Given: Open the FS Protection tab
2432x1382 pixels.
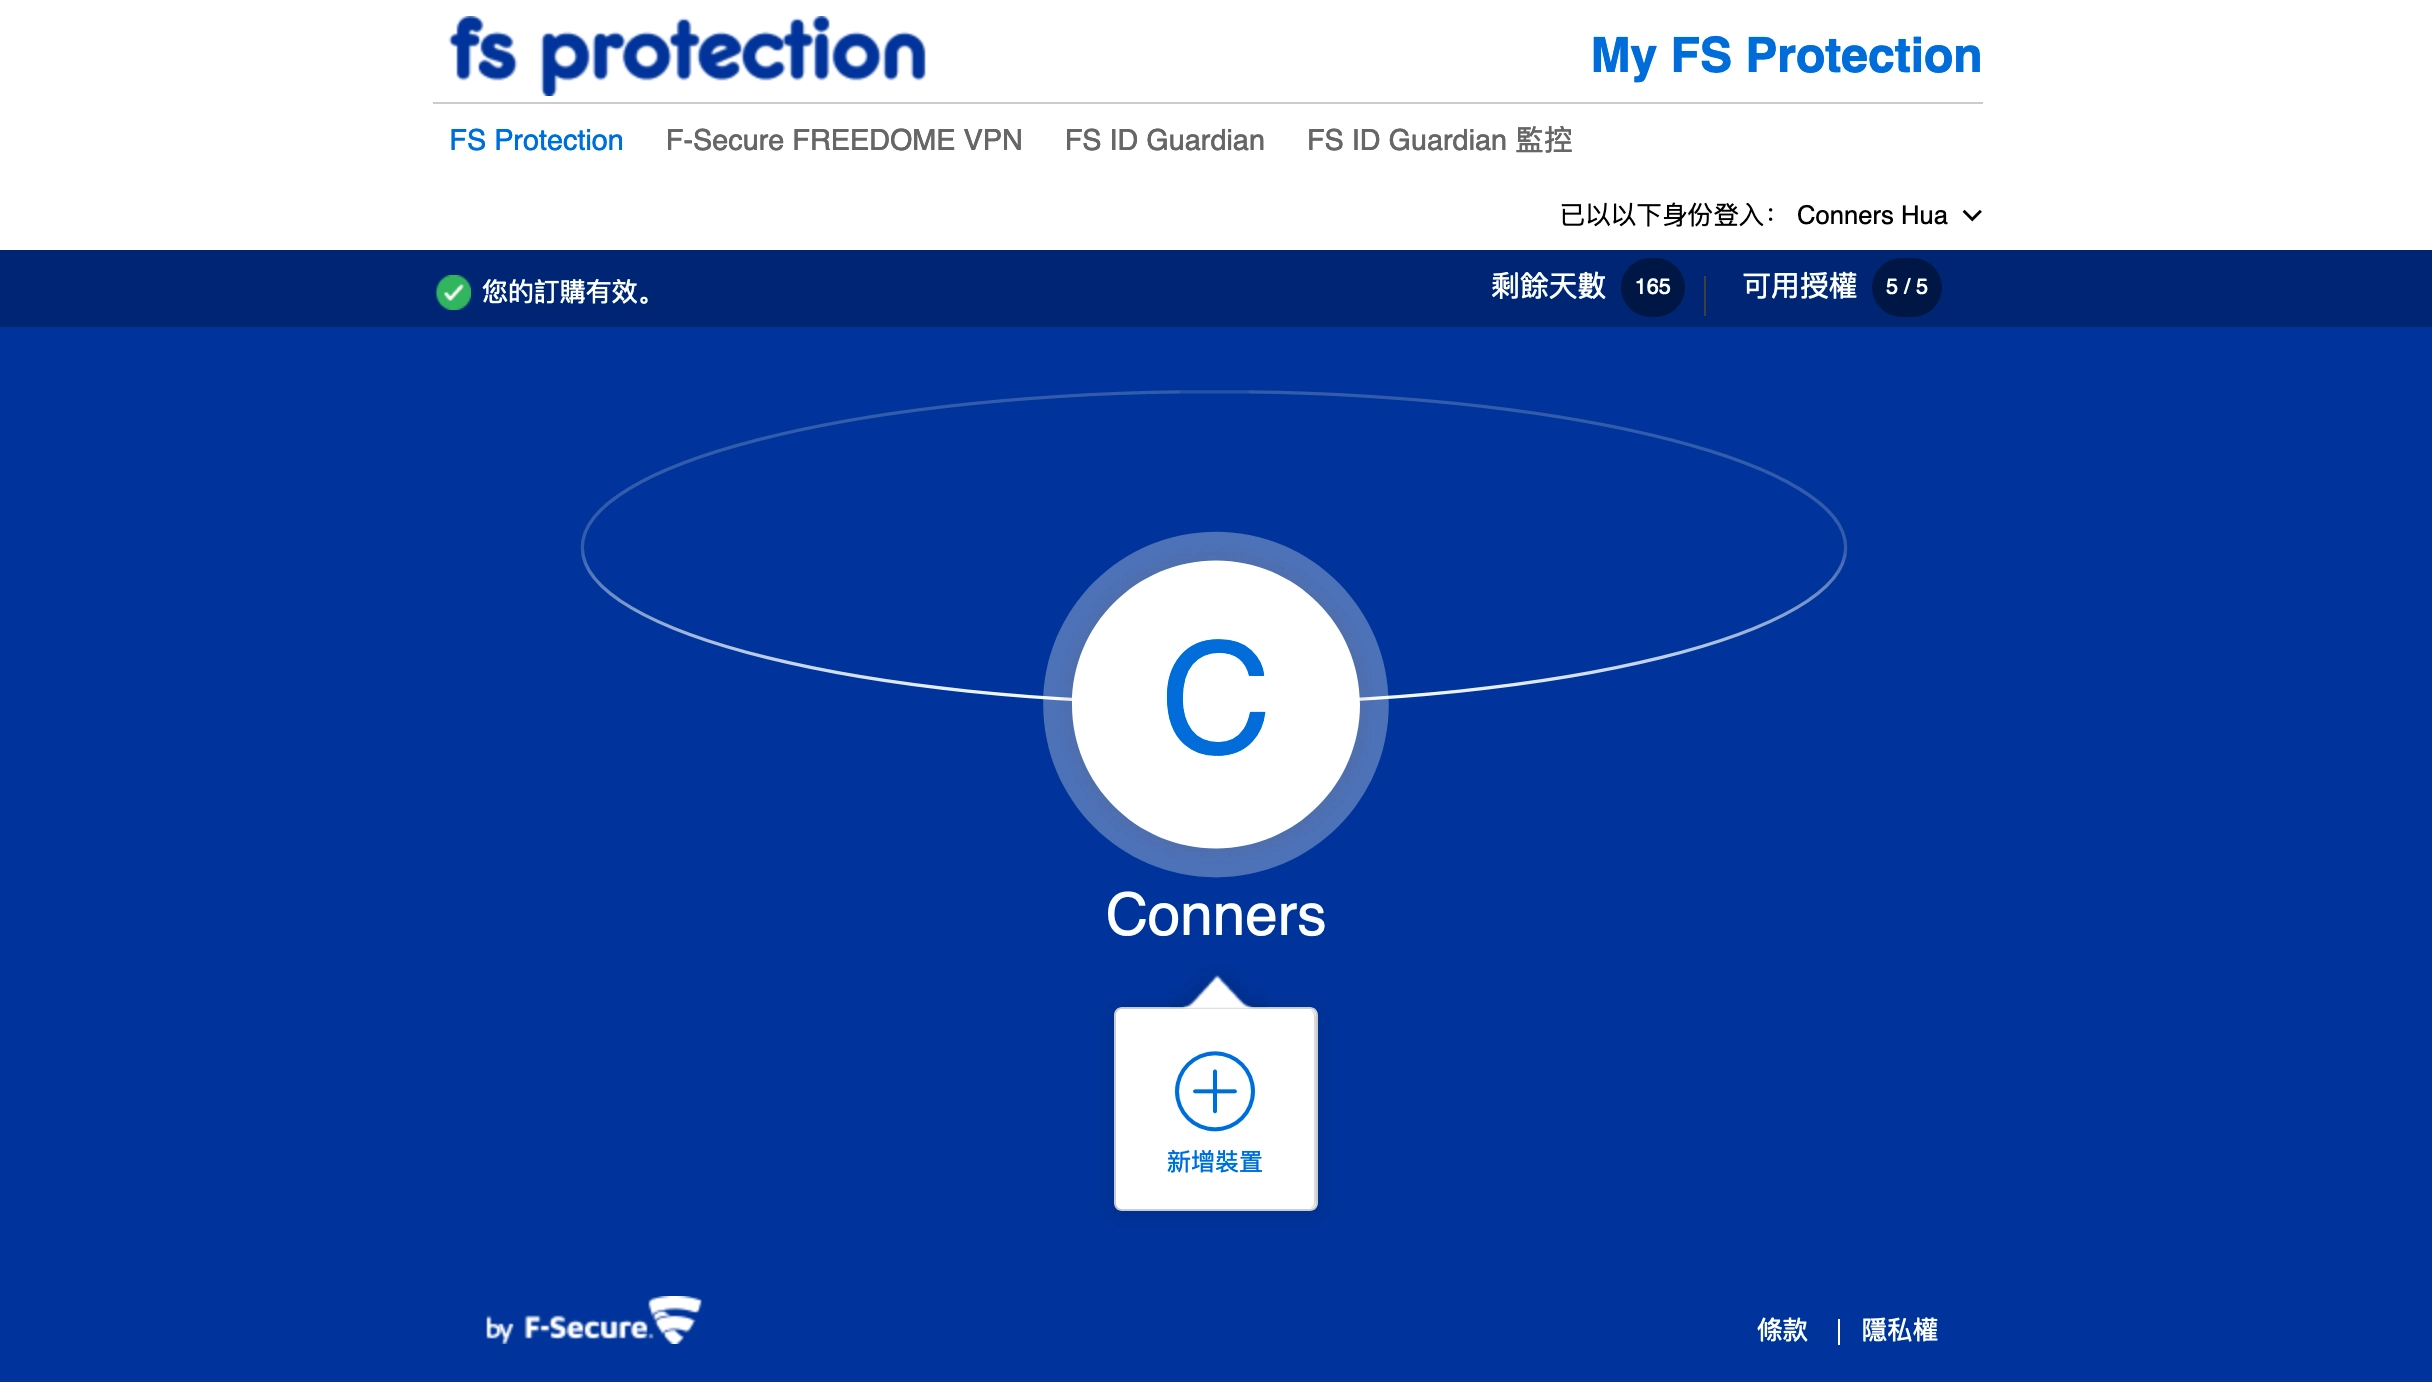Looking at the screenshot, I should click(536, 140).
